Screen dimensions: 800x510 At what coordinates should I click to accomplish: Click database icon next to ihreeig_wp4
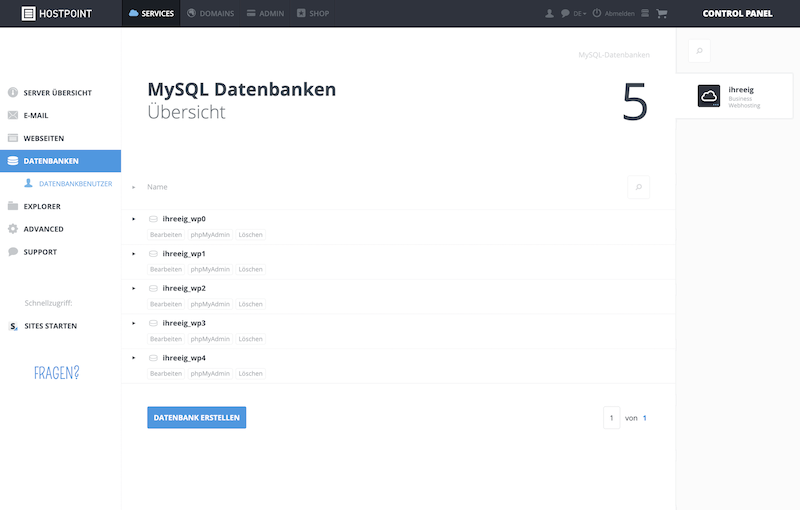point(153,358)
